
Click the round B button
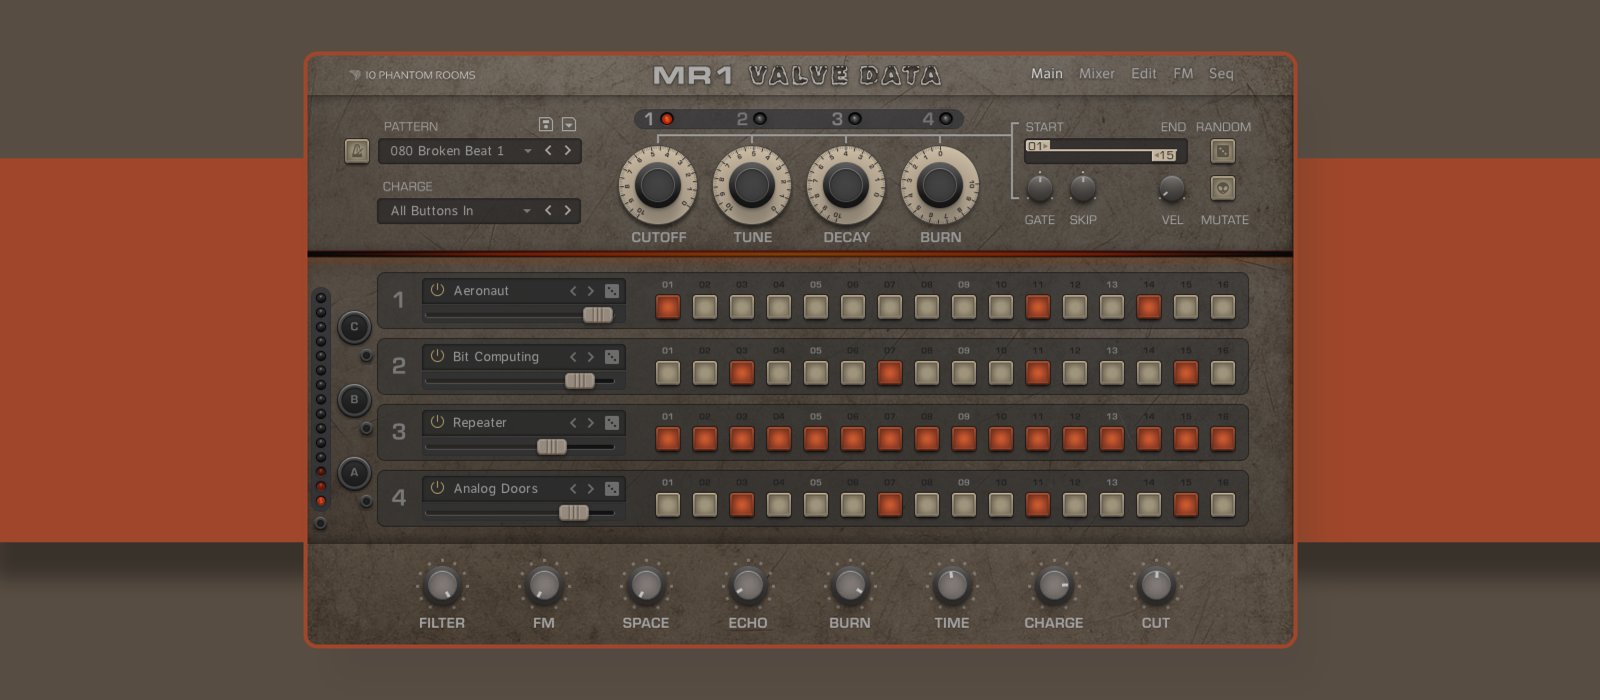click(x=354, y=400)
